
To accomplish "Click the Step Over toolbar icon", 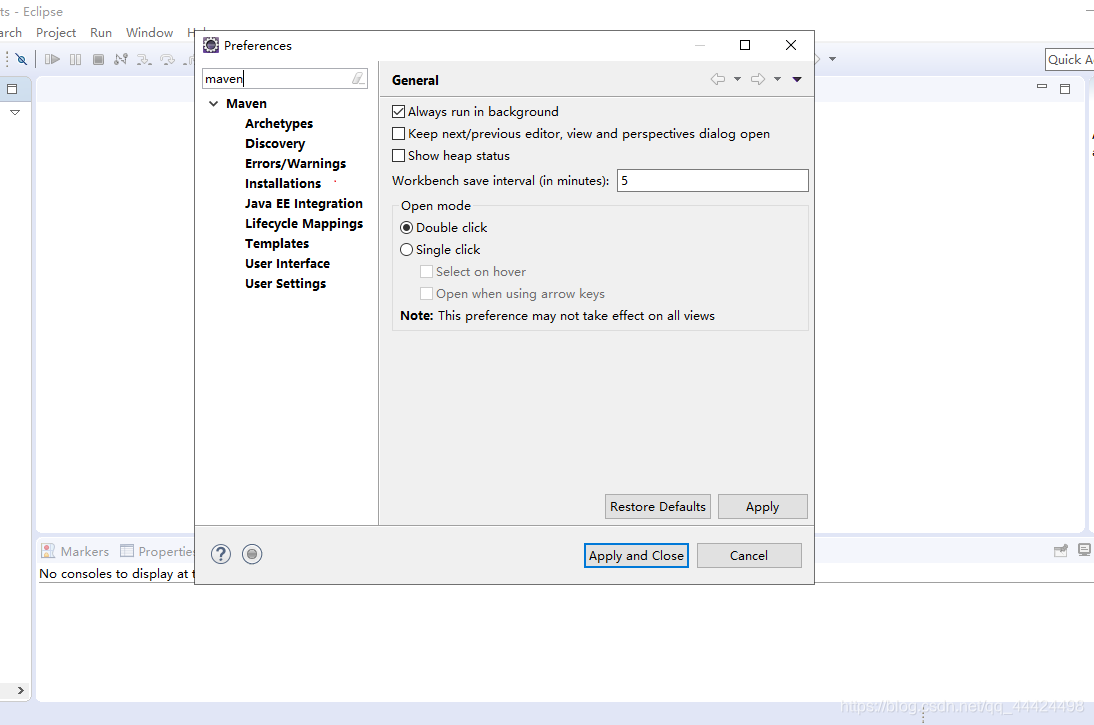I will [167, 59].
